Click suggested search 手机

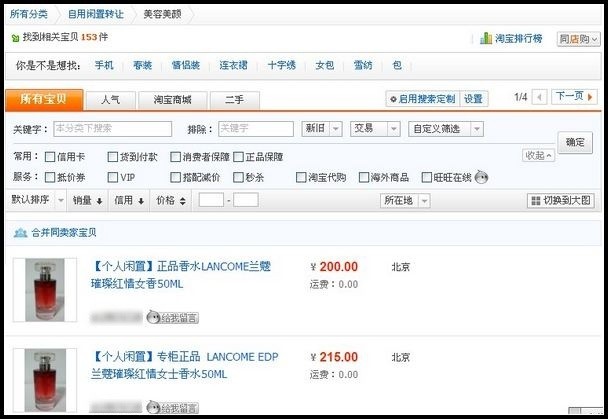pos(104,65)
